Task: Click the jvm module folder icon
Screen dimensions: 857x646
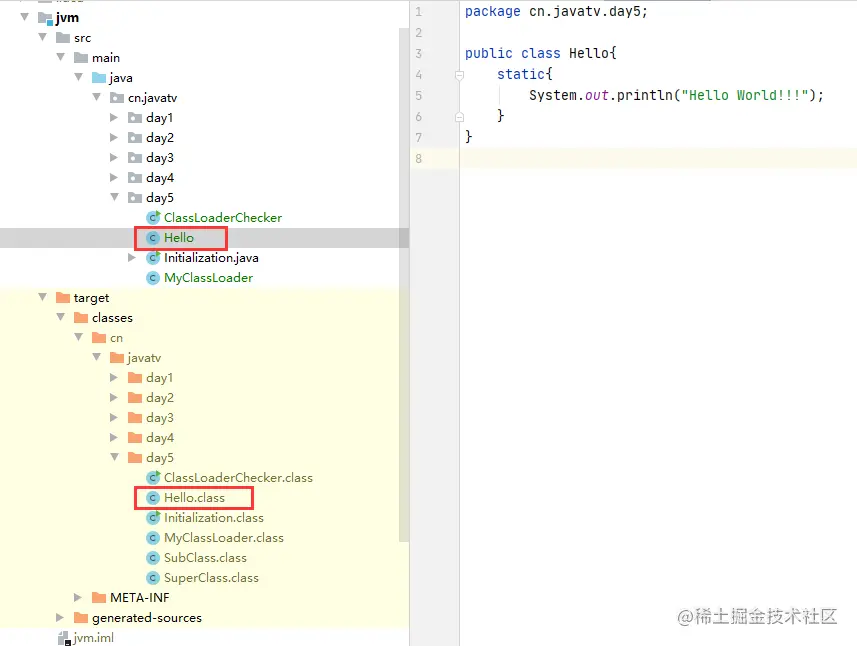Action: 45,18
